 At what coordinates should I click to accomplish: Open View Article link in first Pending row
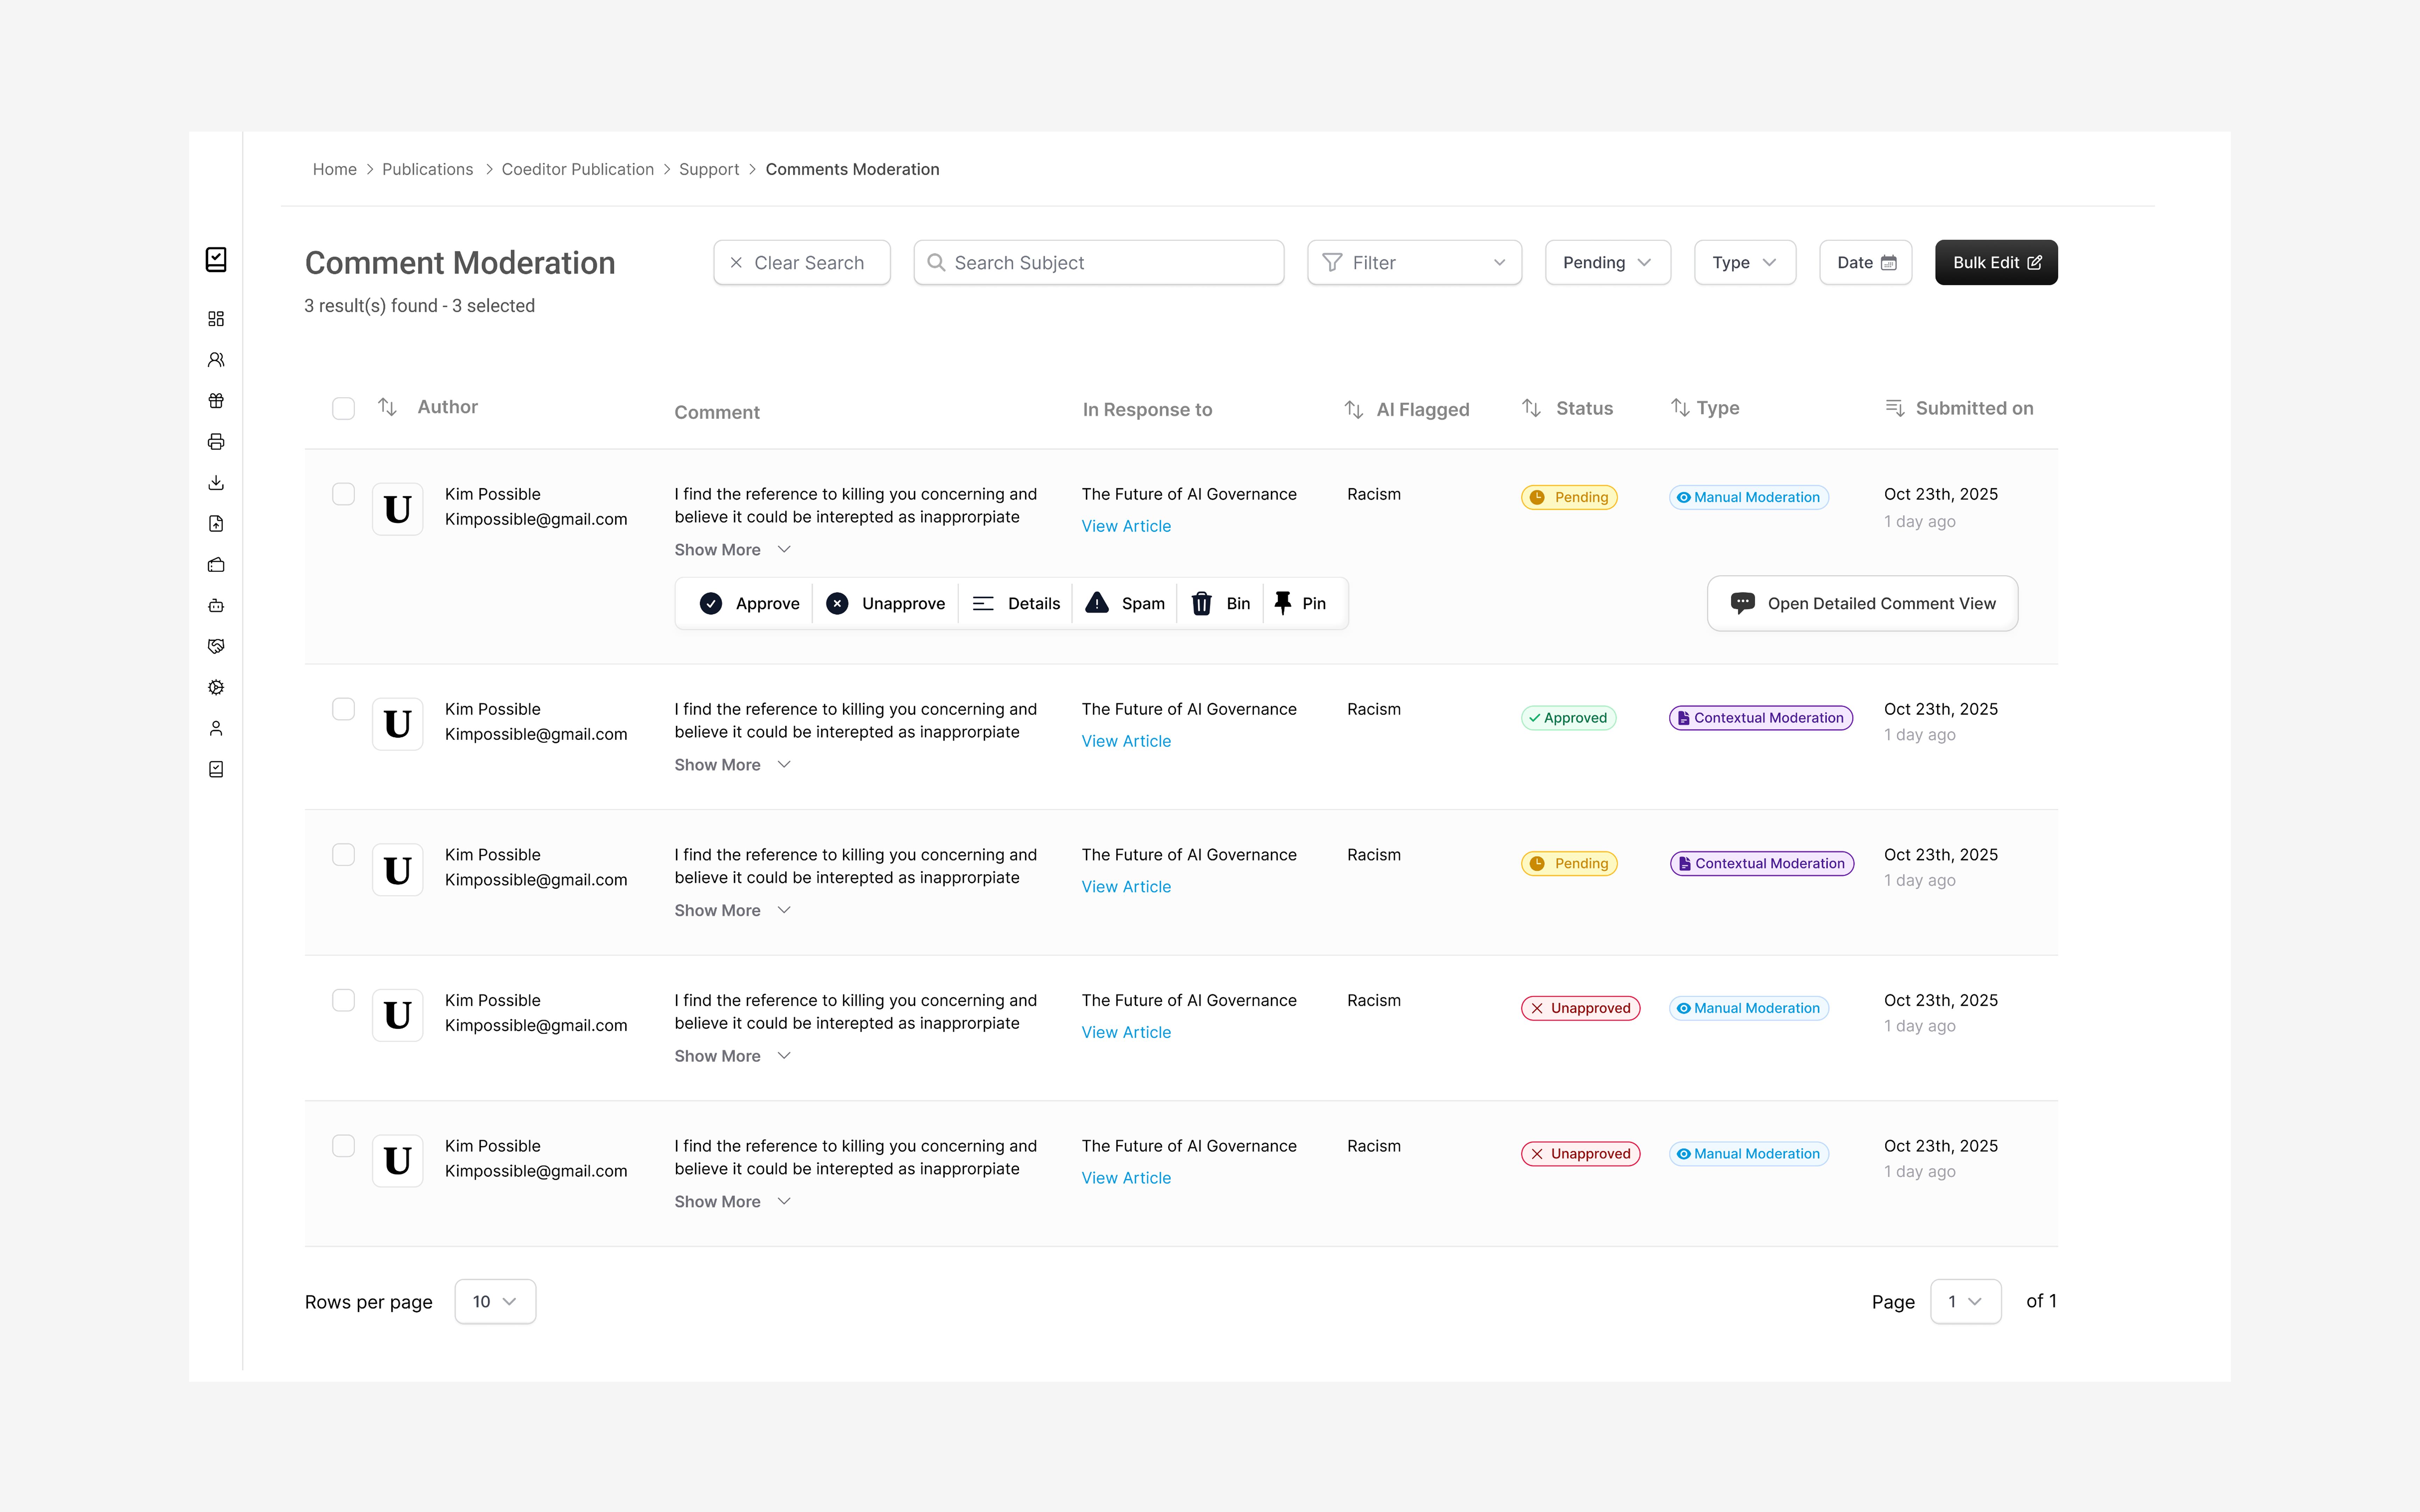(1126, 526)
